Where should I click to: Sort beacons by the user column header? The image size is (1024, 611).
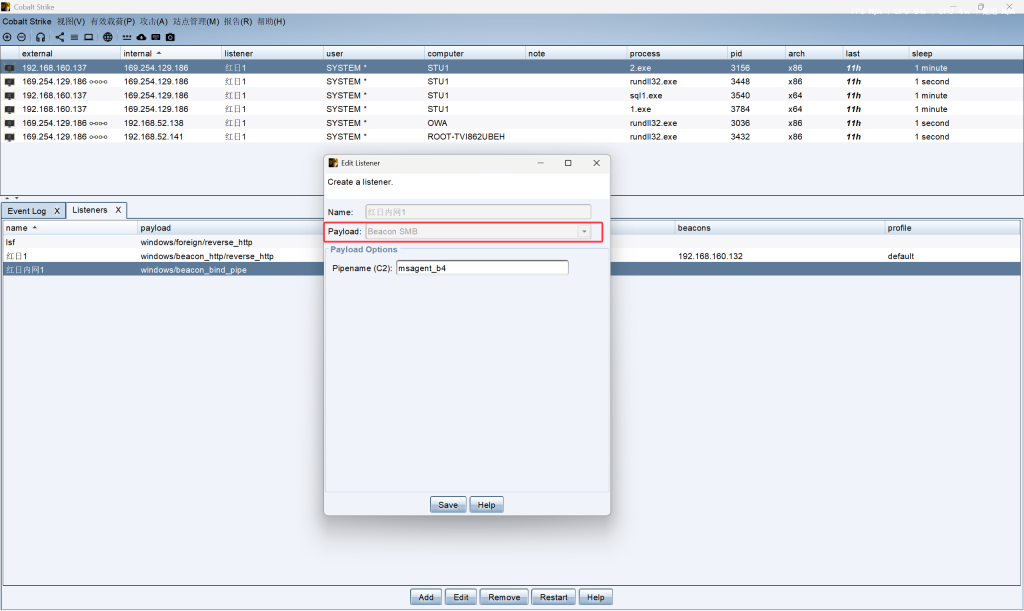click(374, 54)
